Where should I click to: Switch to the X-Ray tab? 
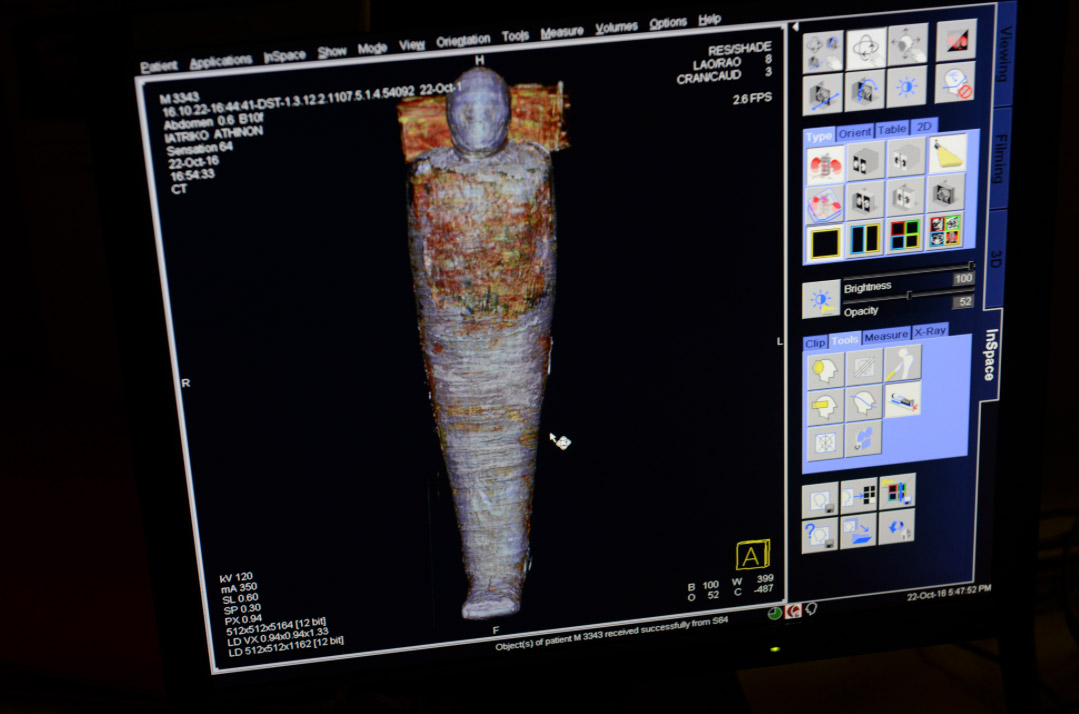(930, 331)
